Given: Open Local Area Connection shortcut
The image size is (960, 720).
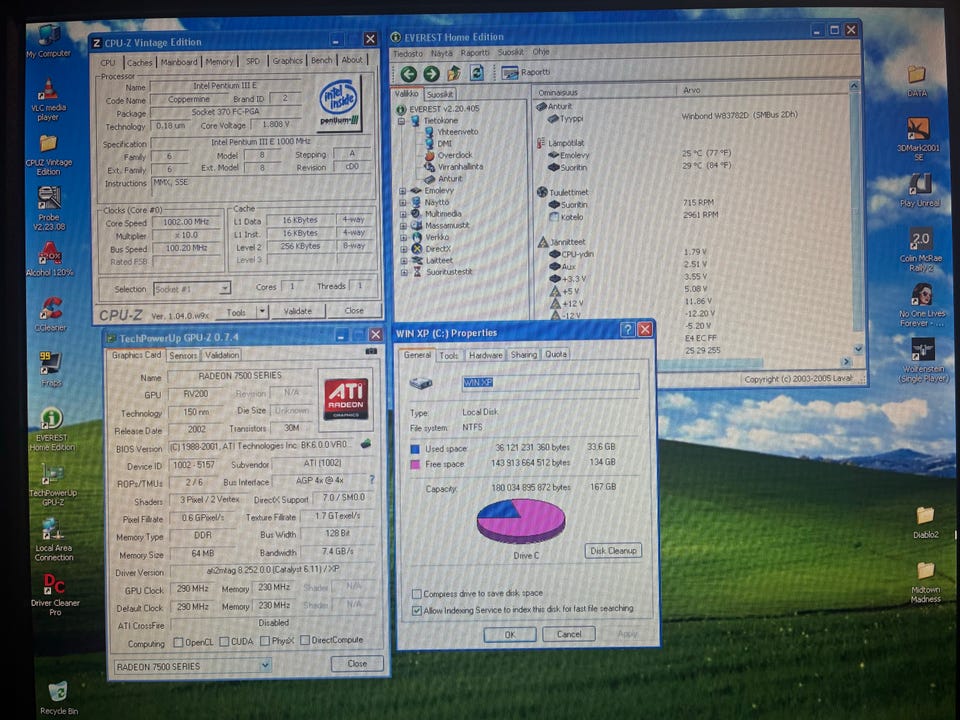Looking at the screenshot, I should [53, 539].
